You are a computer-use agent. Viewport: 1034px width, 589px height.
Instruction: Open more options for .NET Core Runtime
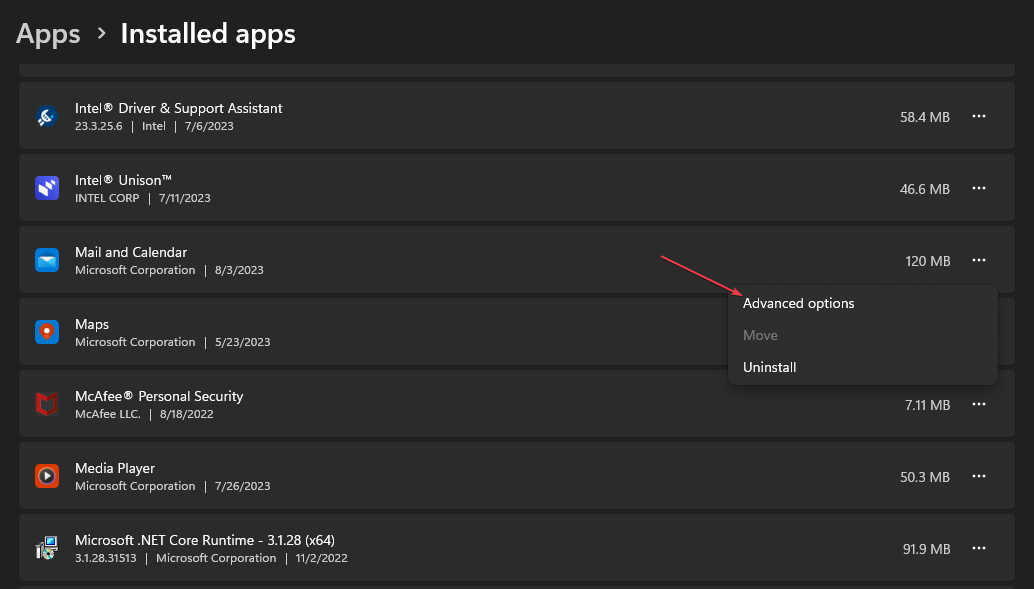(x=979, y=549)
